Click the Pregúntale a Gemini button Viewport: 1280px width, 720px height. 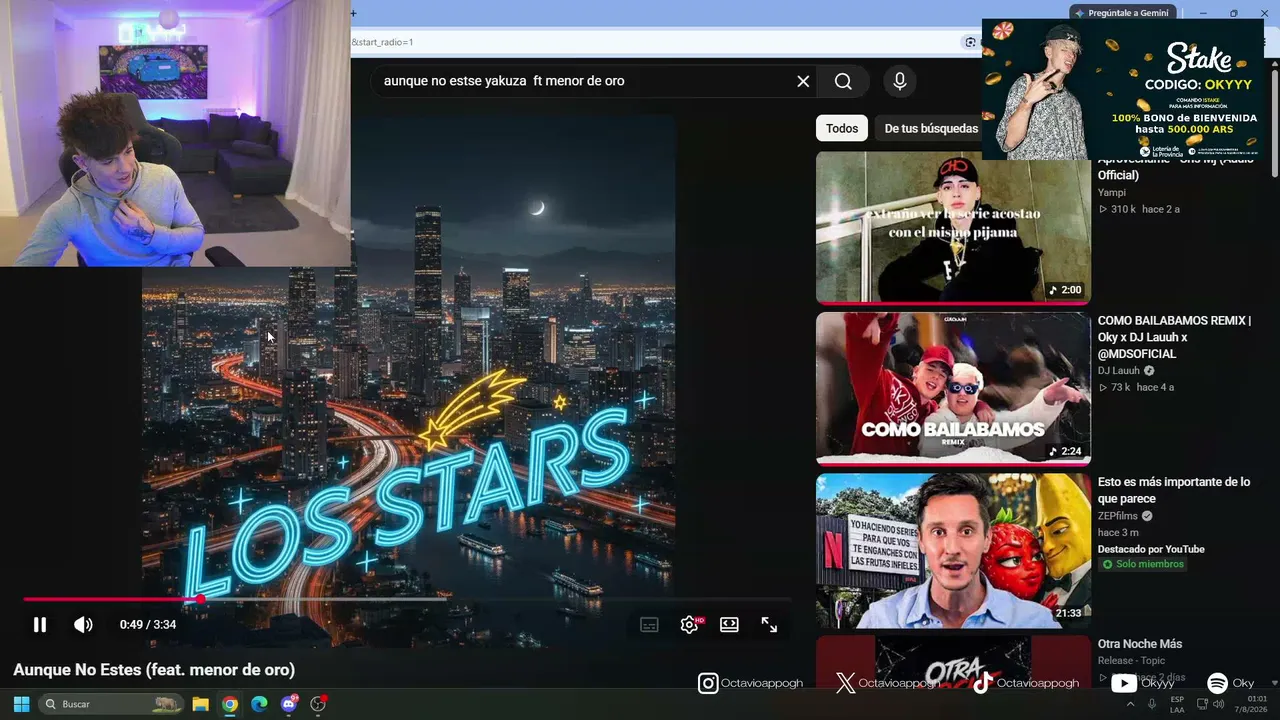[1121, 13]
